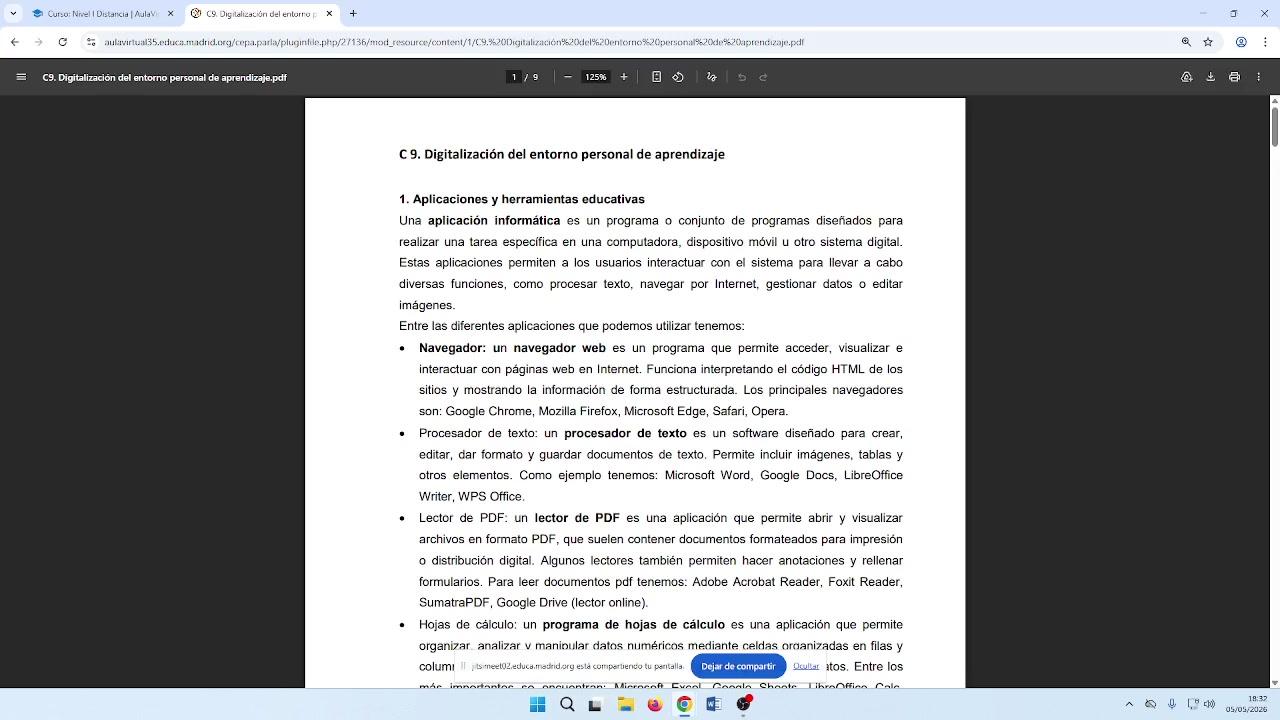1280x720 pixels.
Task: Redo the PDF annotation
Action: point(763,77)
